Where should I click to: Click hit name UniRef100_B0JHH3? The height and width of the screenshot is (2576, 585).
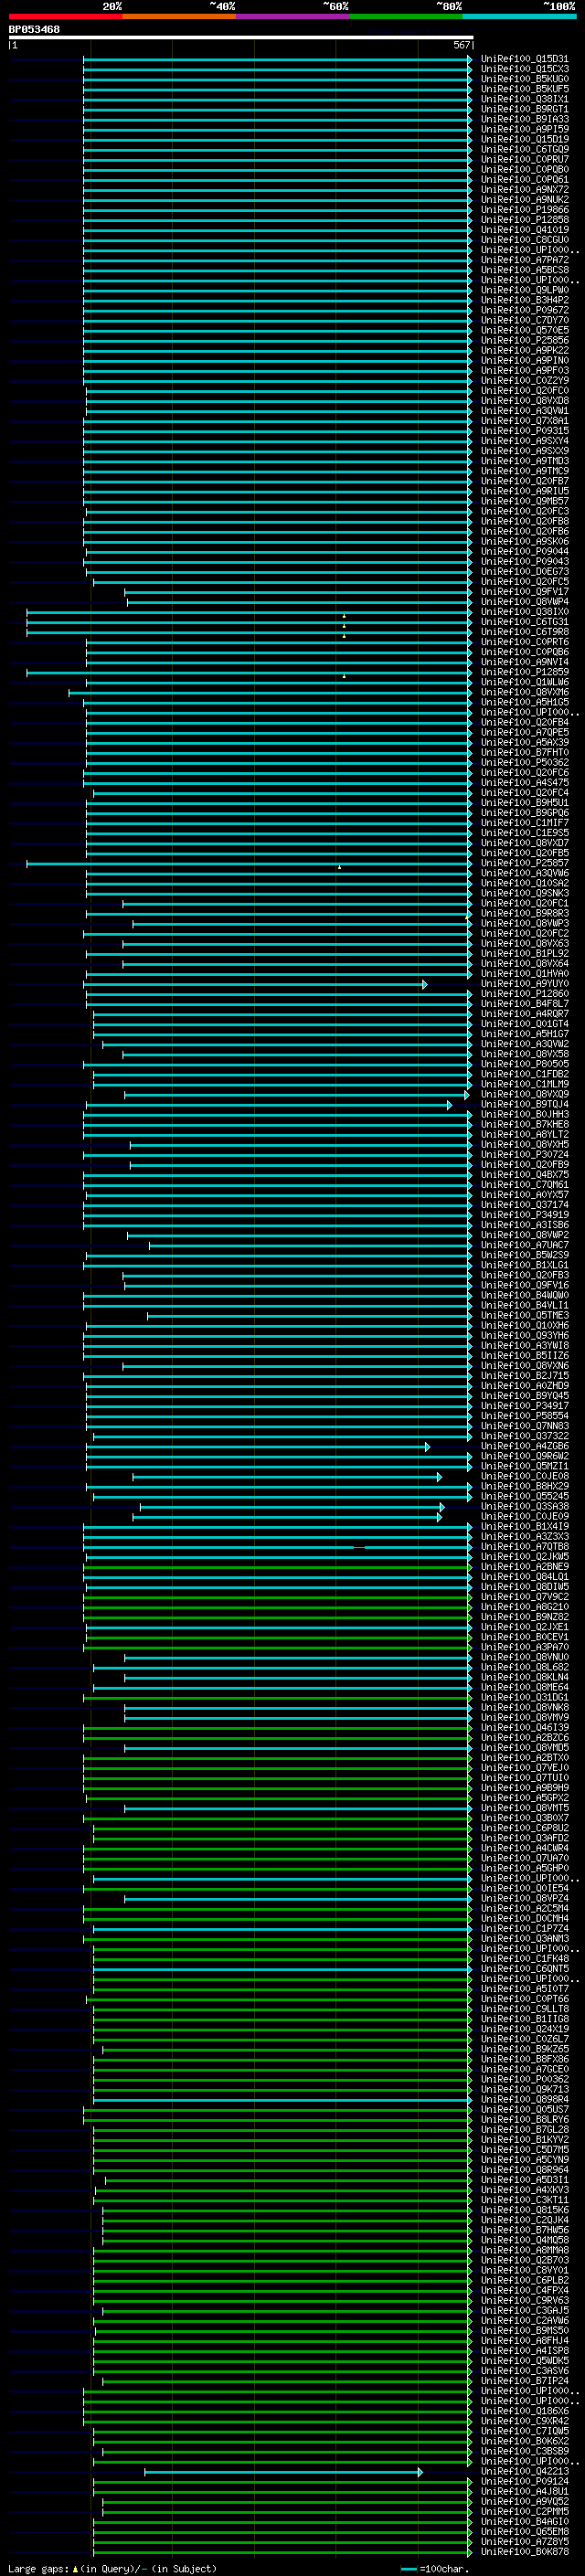coord(524,1114)
